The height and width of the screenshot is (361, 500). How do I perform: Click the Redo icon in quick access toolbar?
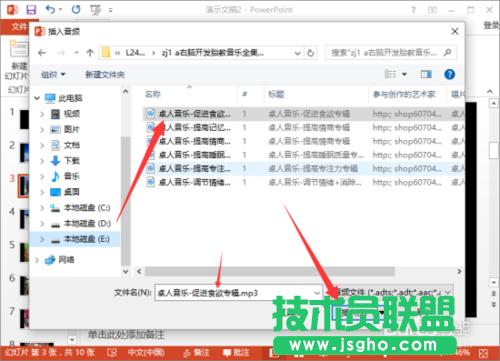click(x=76, y=10)
